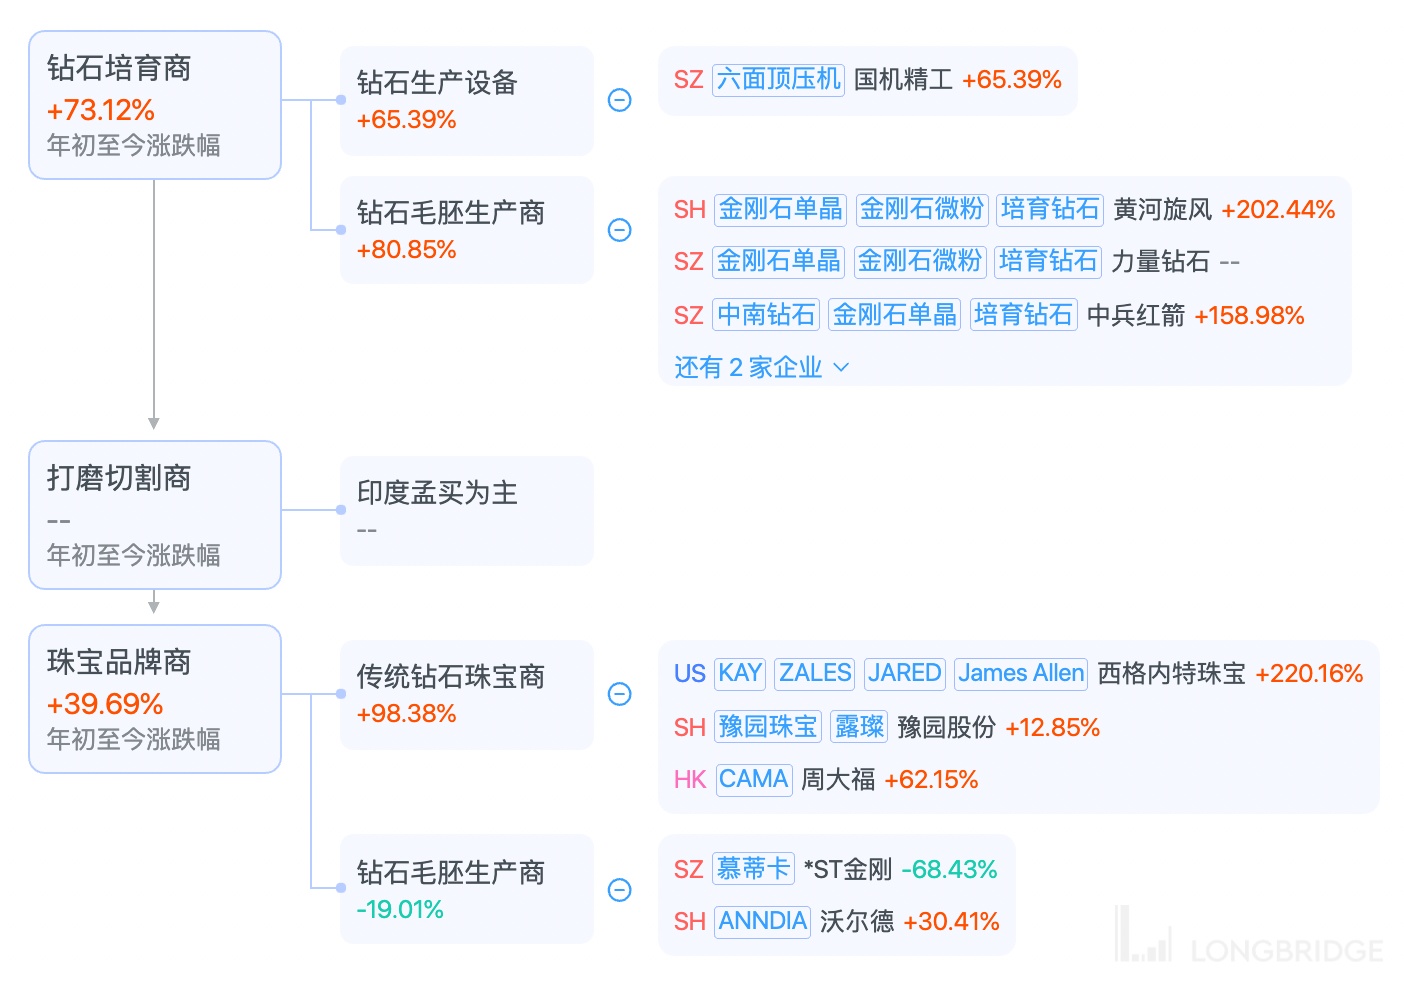Image resolution: width=1404 pixels, height=982 pixels.
Task: Open 黄河旋风 stock link
Action: (x=1162, y=210)
